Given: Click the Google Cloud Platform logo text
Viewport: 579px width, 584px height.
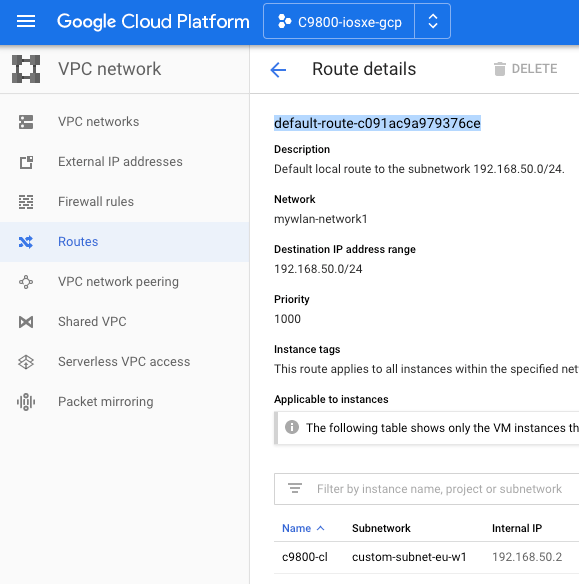Looking at the screenshot, I should click(153, 22).
